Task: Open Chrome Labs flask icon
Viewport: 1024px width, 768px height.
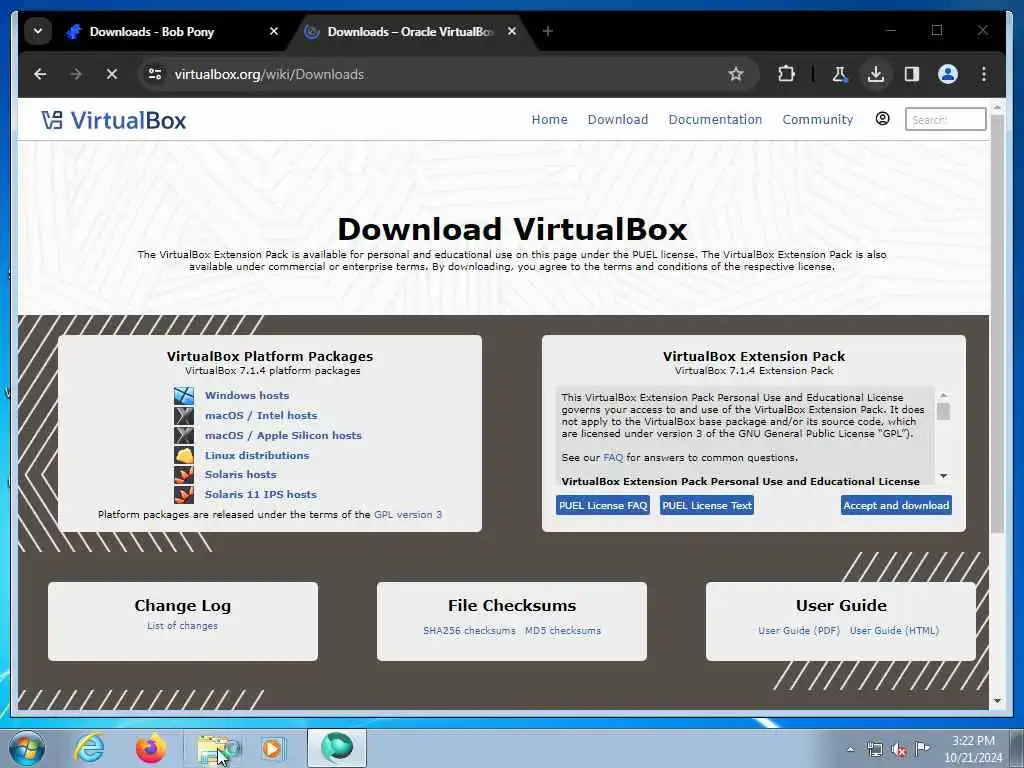Action: tap(840, 74)
